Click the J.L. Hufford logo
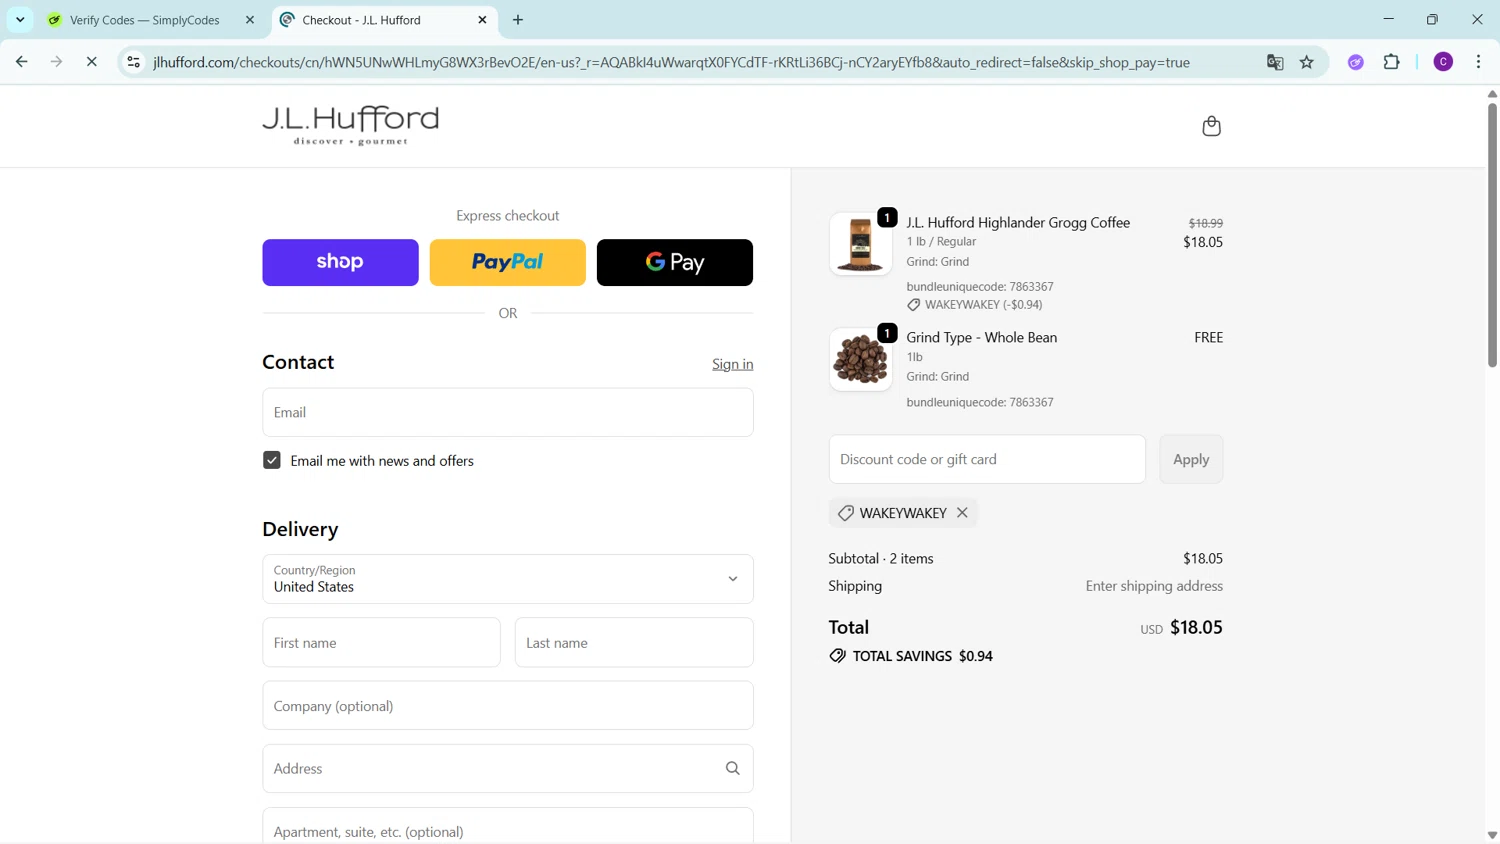The image size is (1500, 844). [350, 126]
